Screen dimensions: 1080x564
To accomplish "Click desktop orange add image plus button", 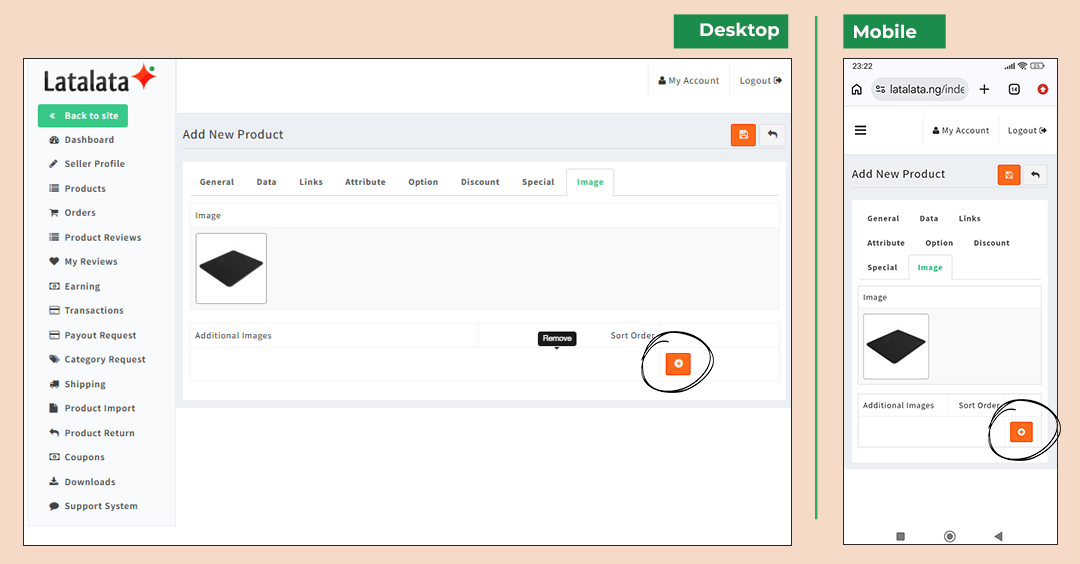I will coord(678,364).
